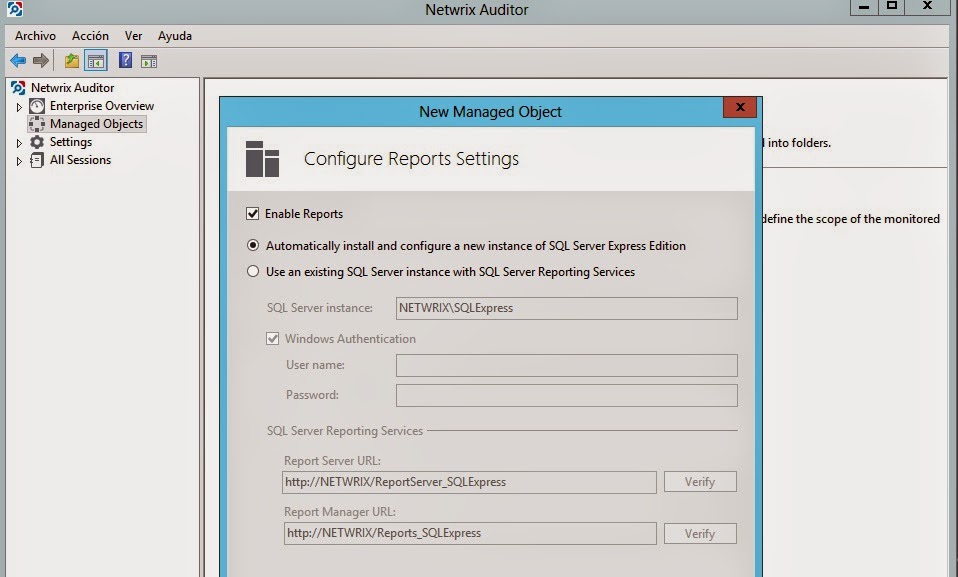Image resolution: width=958 pixels, height=577 pixels.
Task: Expand the Settings tree node
Action: pos(19,143)
